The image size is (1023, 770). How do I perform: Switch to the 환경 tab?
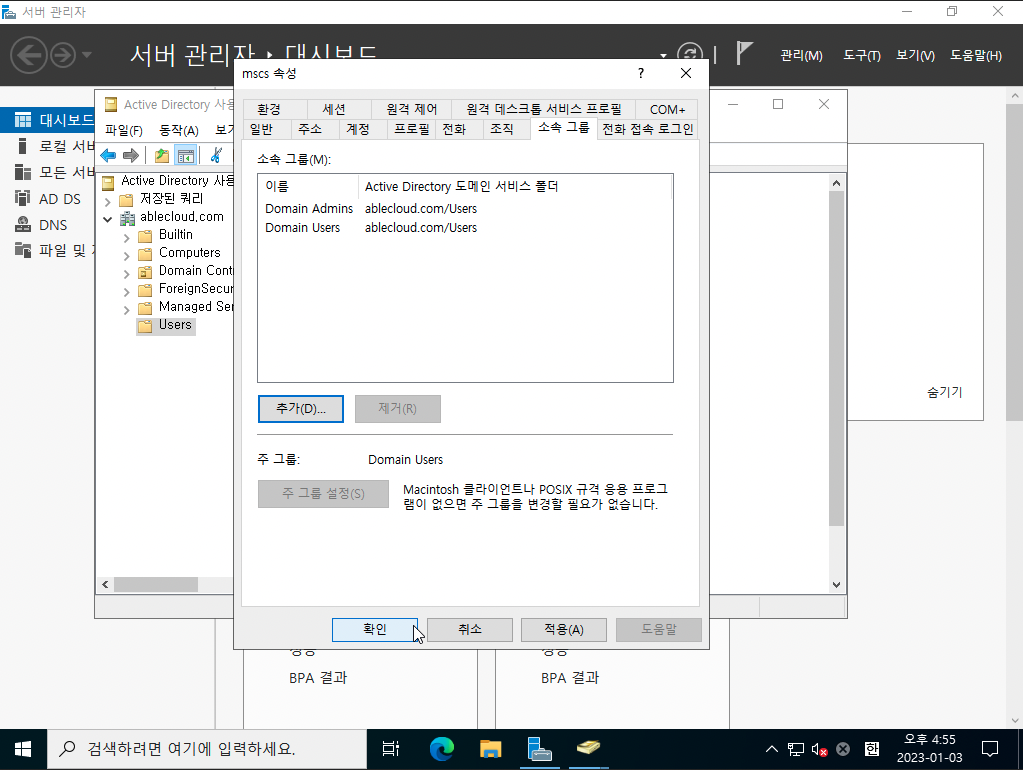(x=275, y=109)
